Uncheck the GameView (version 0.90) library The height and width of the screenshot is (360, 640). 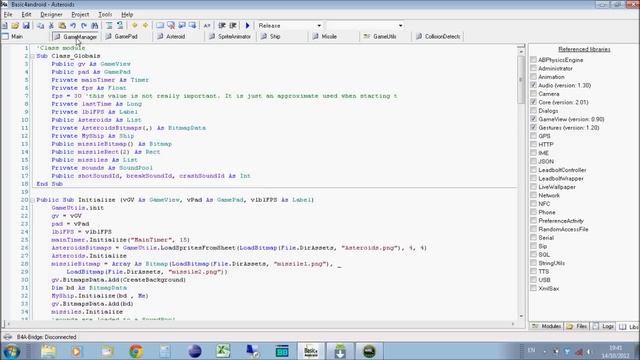point(533,119)
